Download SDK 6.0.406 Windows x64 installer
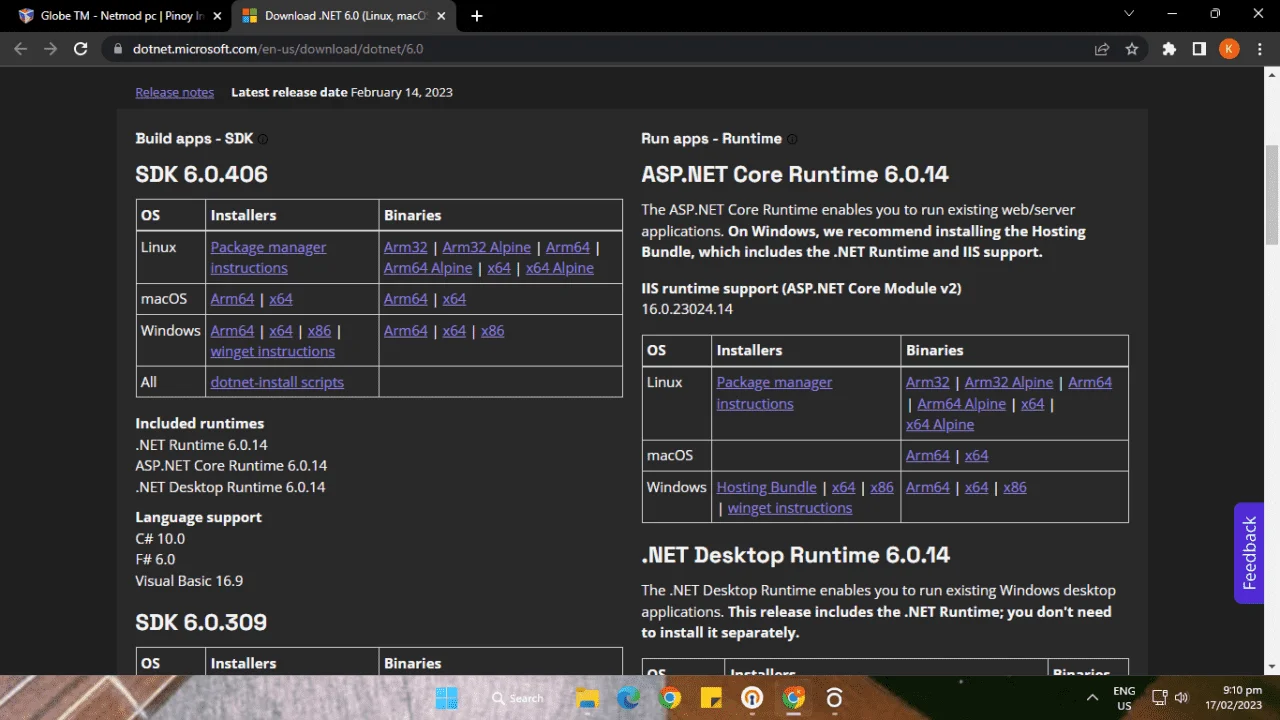This screenshot has width=1280, height=720. 281,331
